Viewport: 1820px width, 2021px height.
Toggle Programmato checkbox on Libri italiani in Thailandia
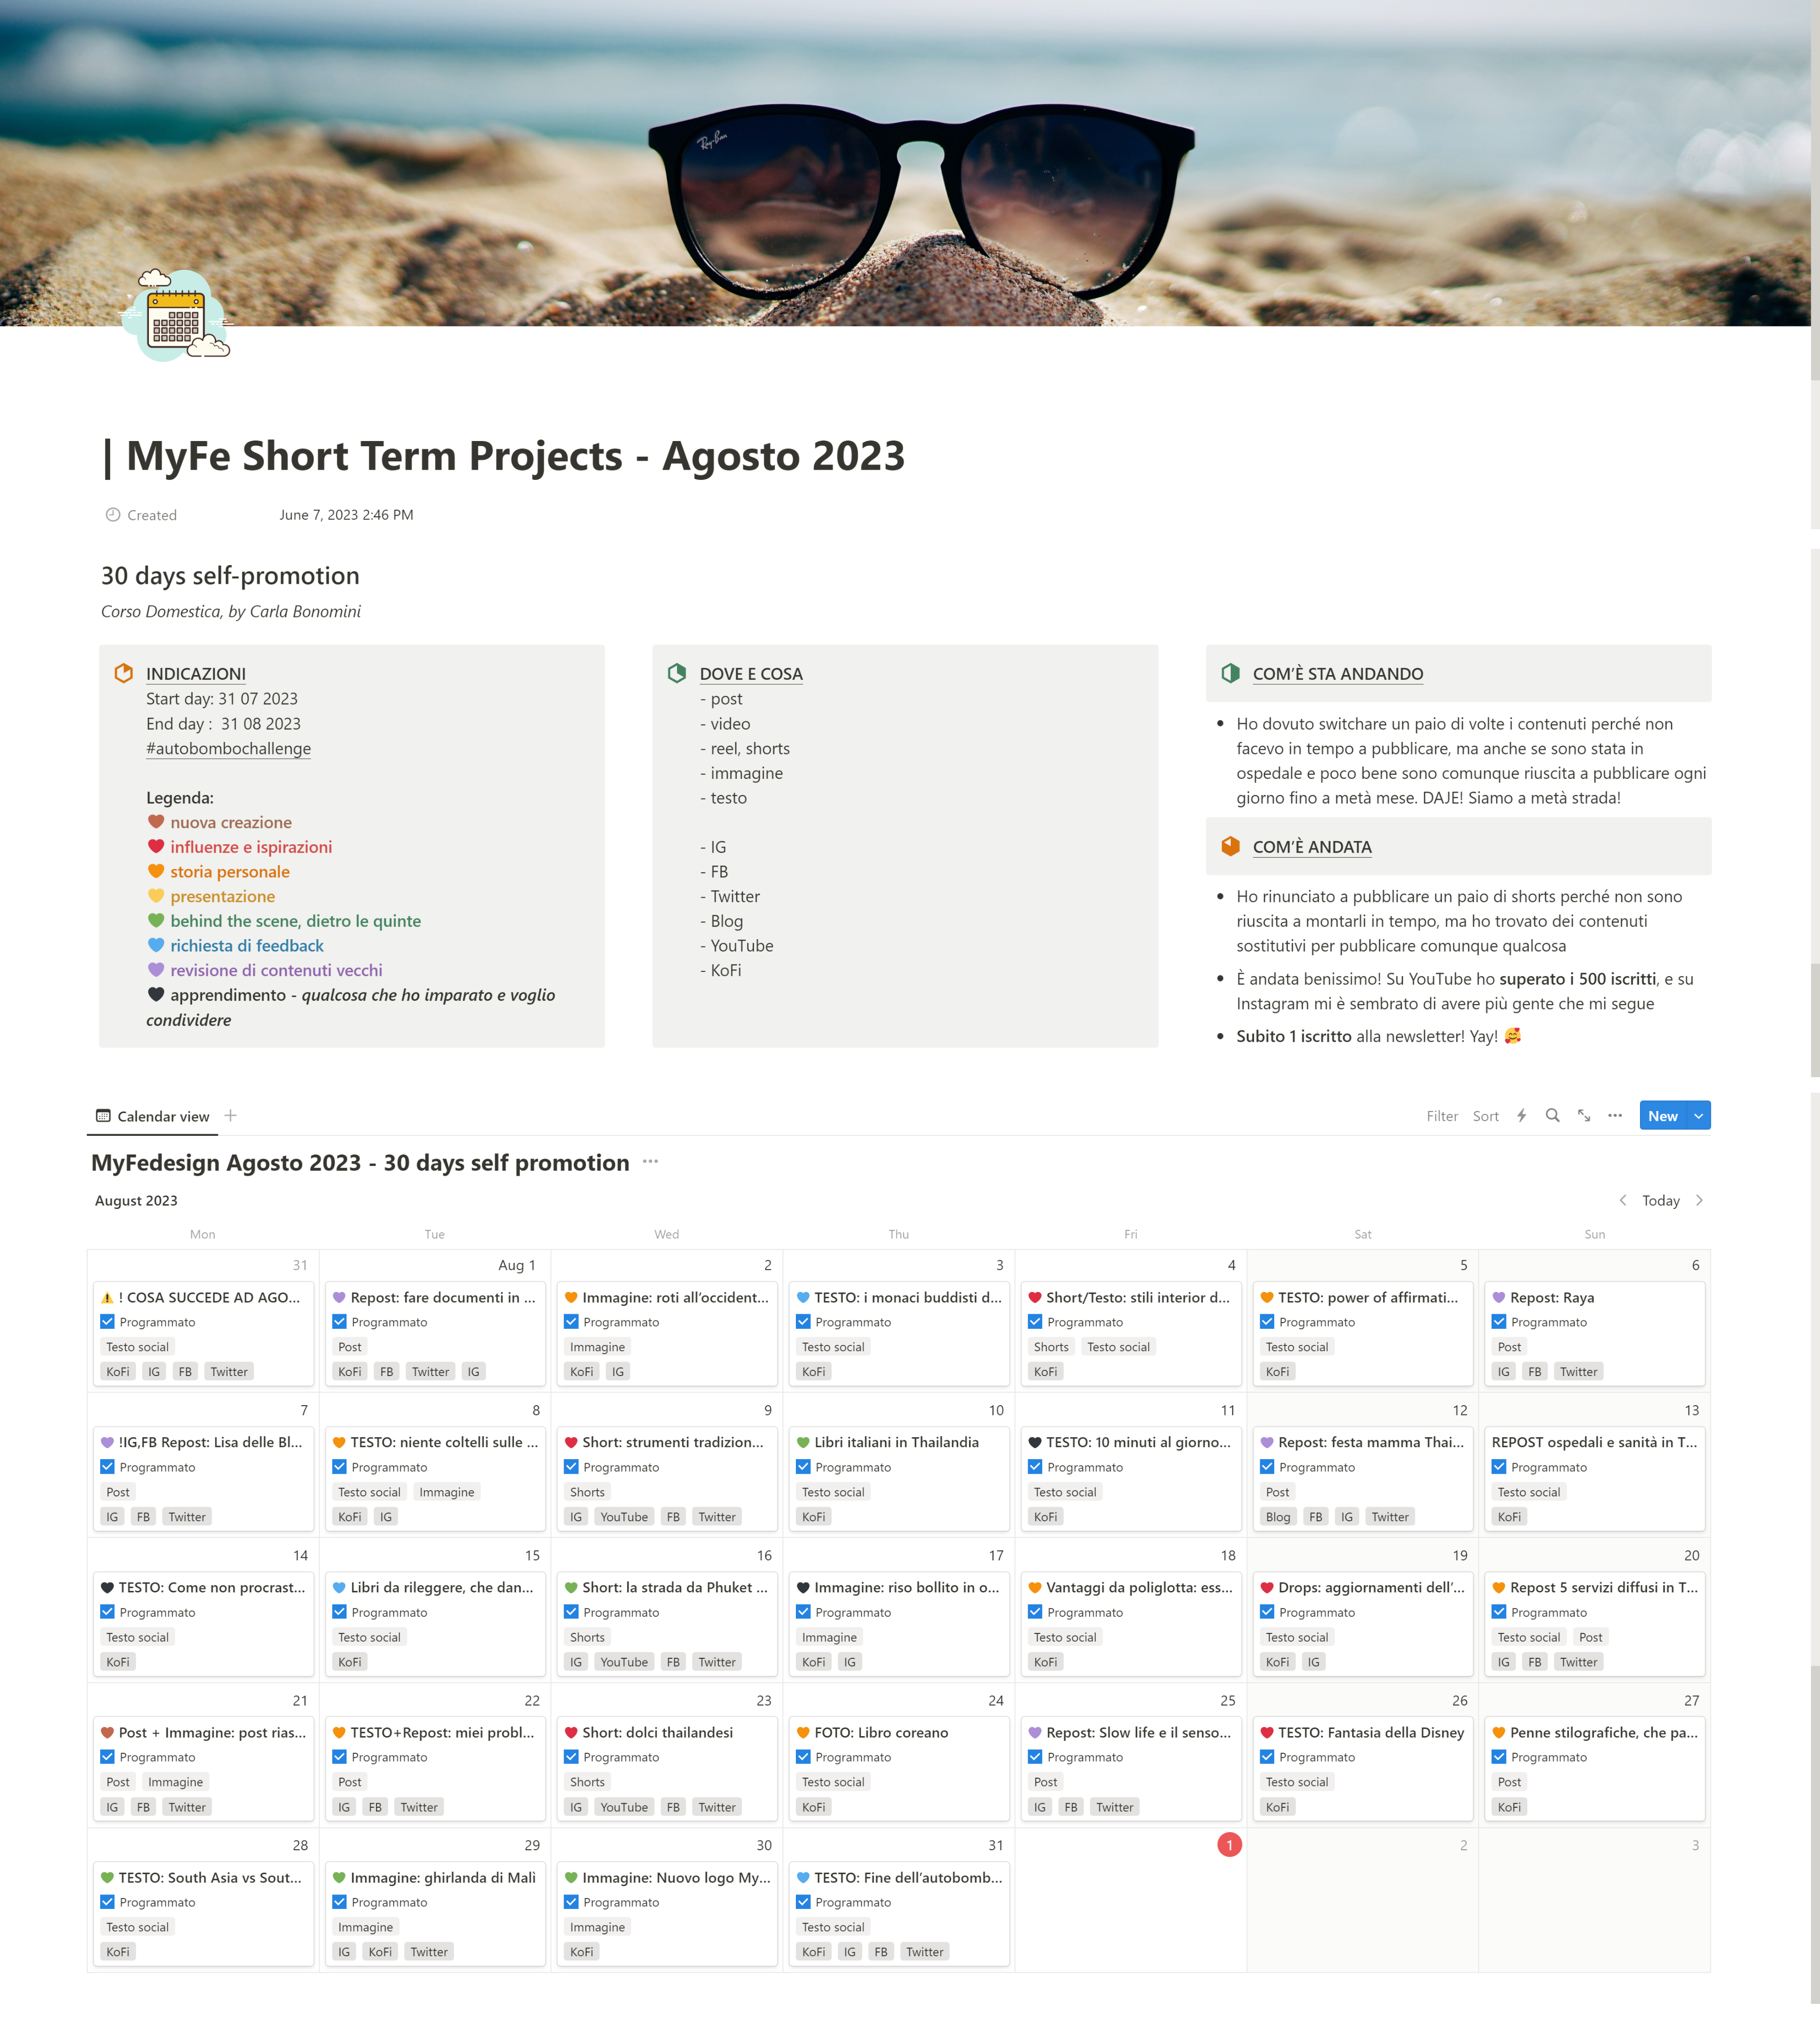803,1466
